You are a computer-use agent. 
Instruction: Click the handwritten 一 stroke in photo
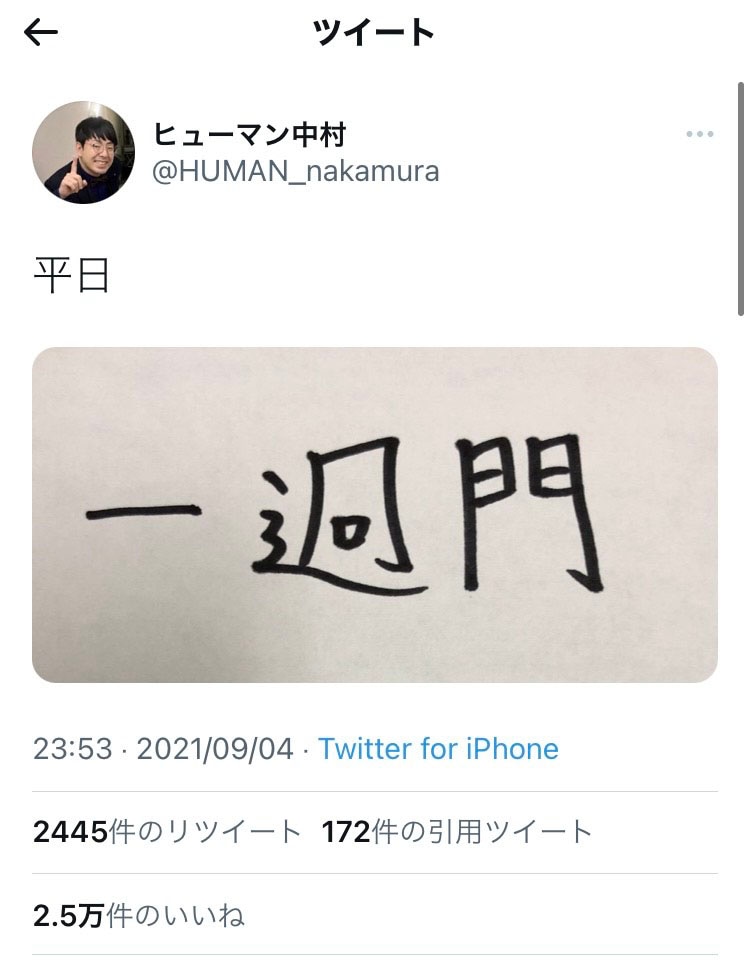[x=143, y=514]
